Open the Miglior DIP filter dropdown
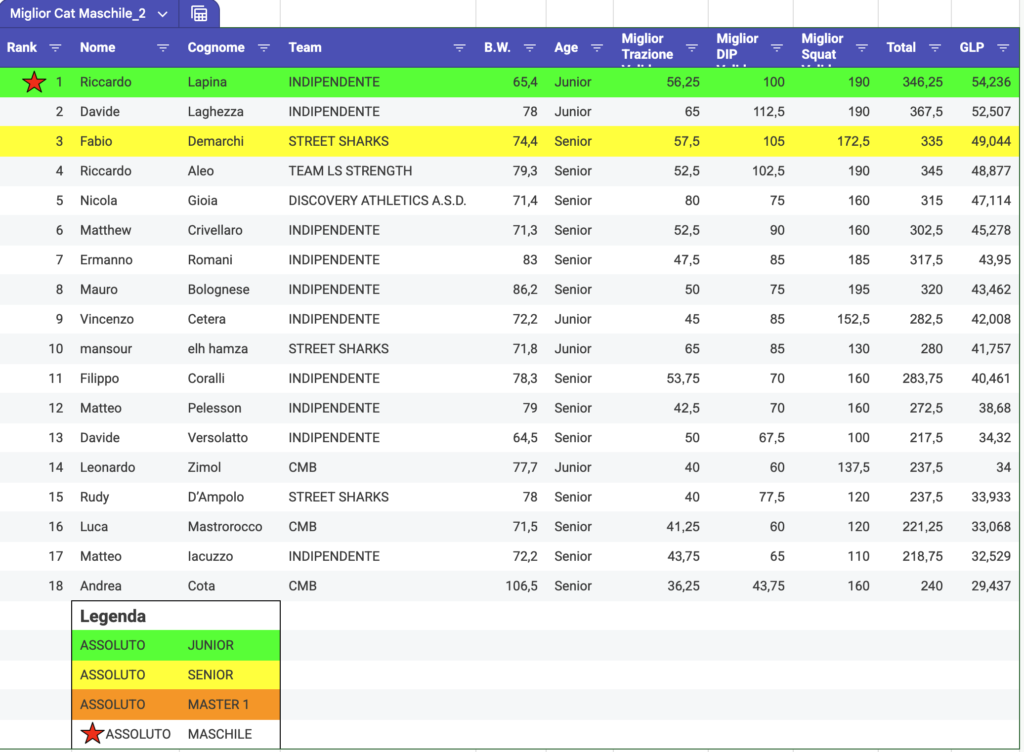Image resolution: width=1024 pixels, height=752 pixels. pos(776,48)
